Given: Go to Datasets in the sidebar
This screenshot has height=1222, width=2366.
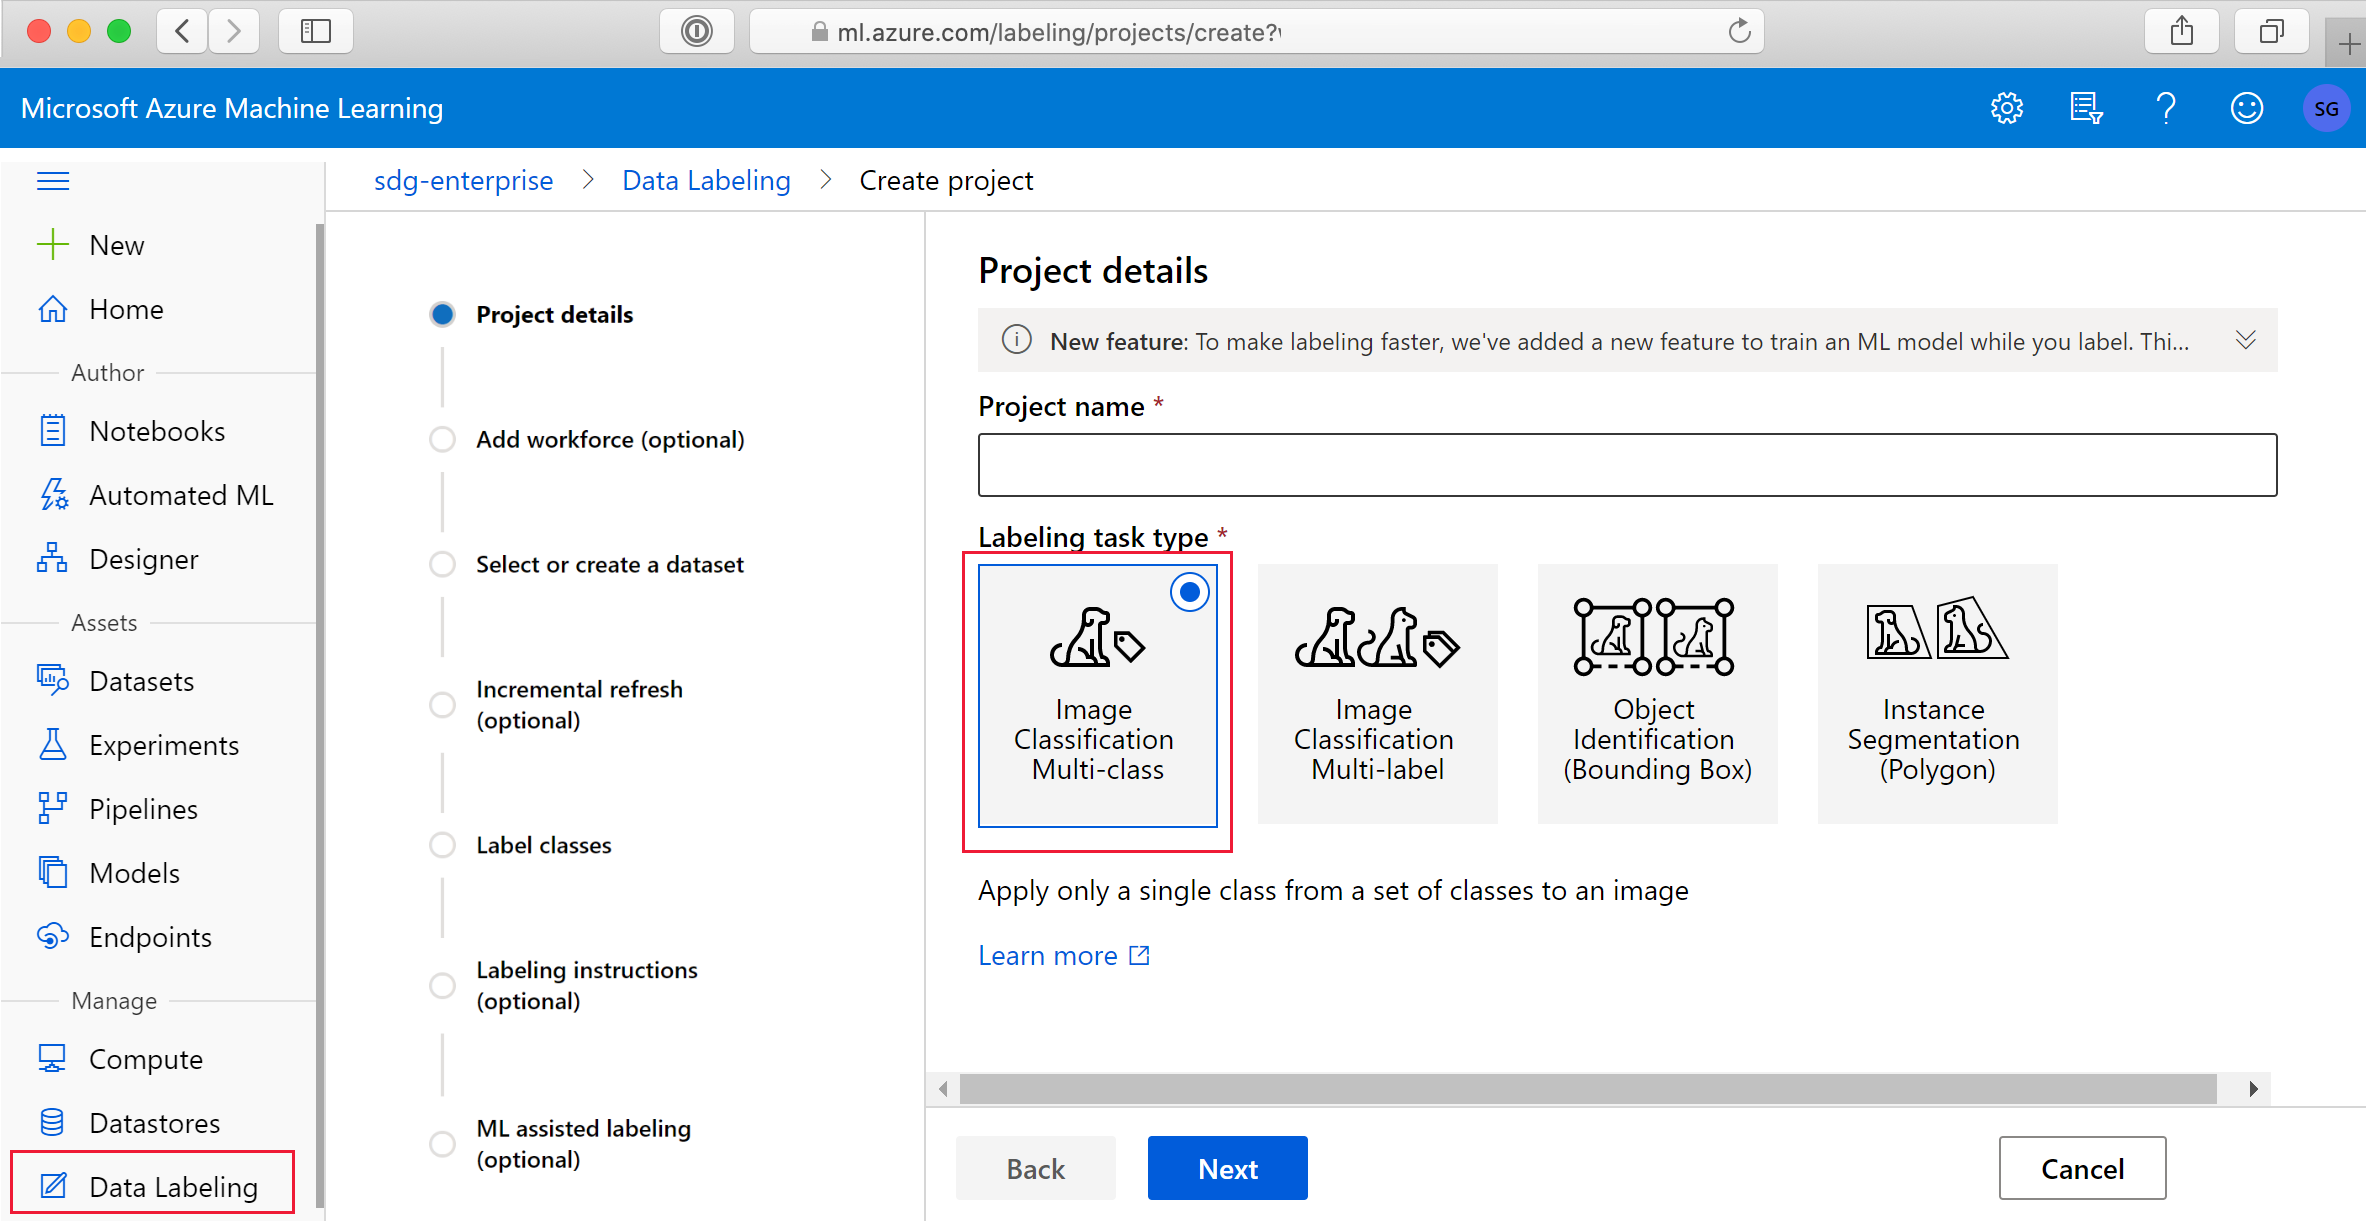Looking at the screenshot, I should (141, 681).
